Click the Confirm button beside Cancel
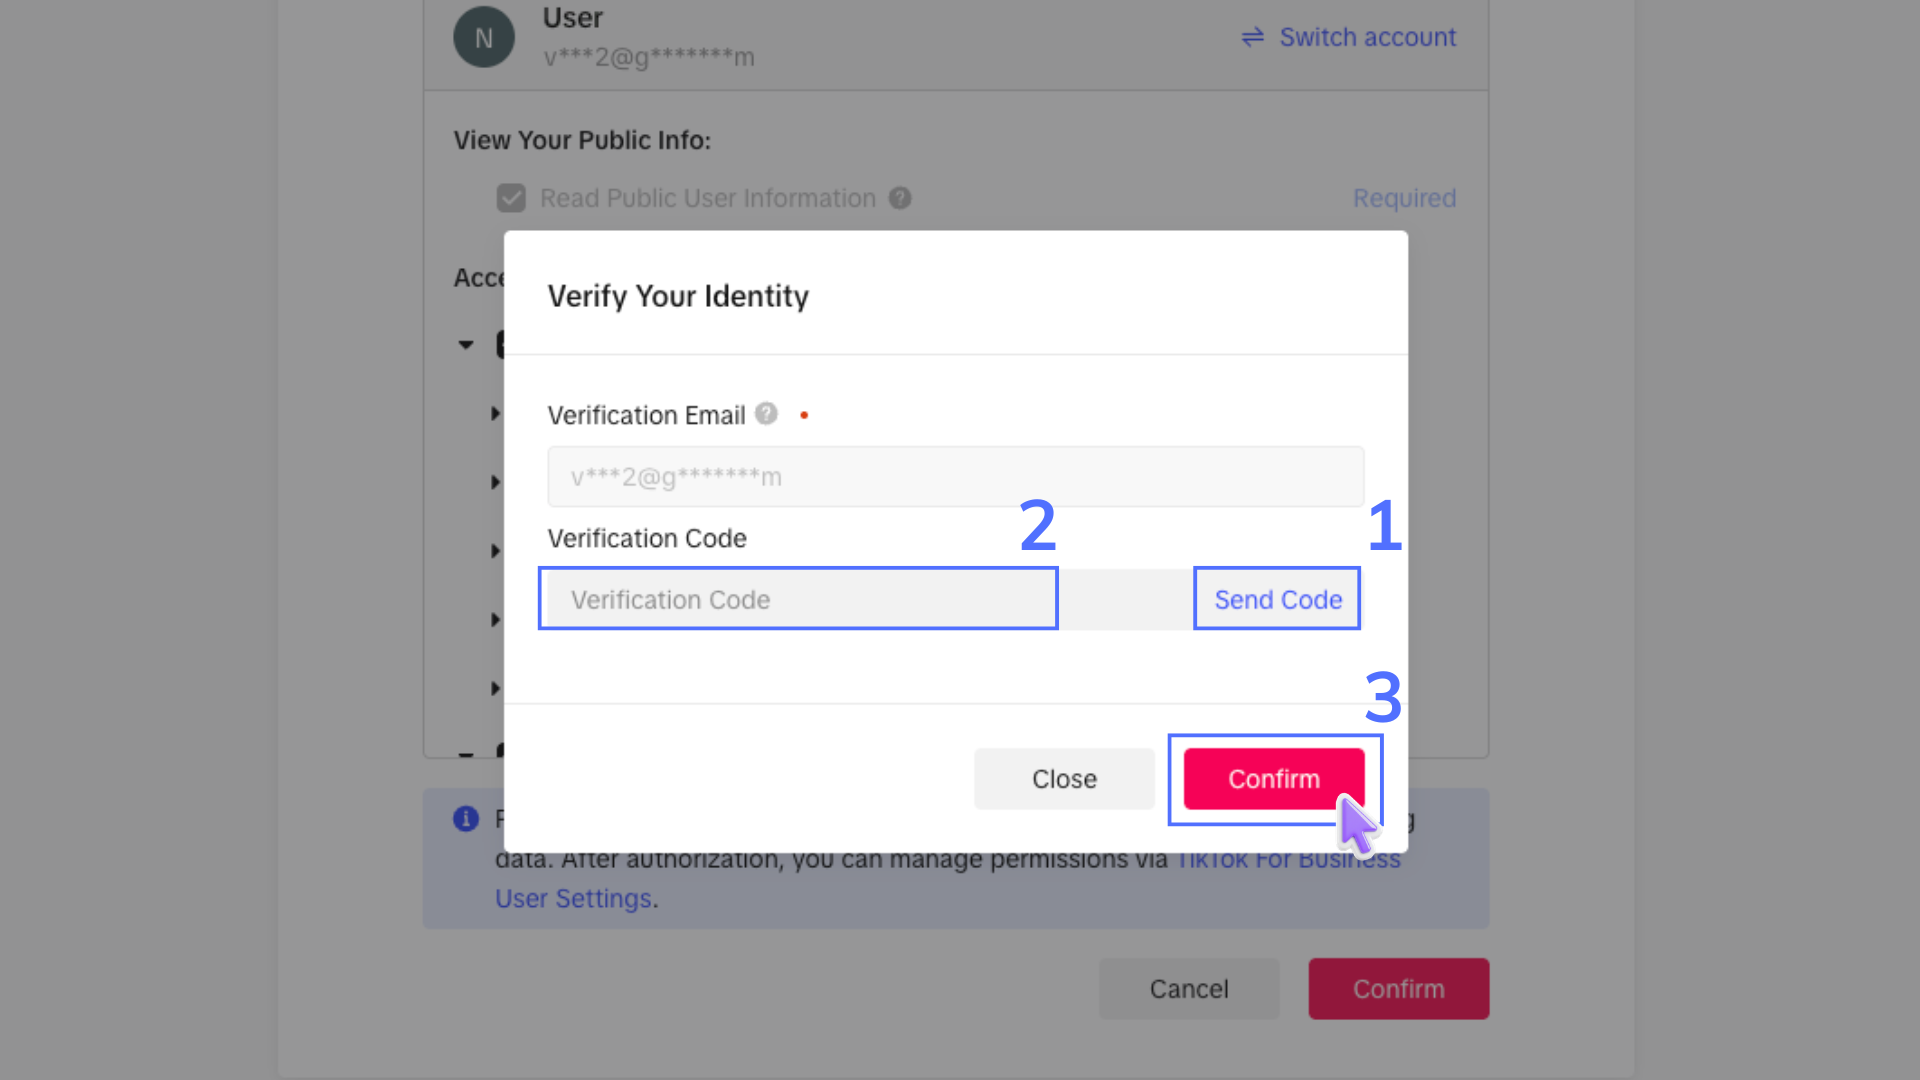Viewport: 1920px width, 1080px height. coord(1398,989)
